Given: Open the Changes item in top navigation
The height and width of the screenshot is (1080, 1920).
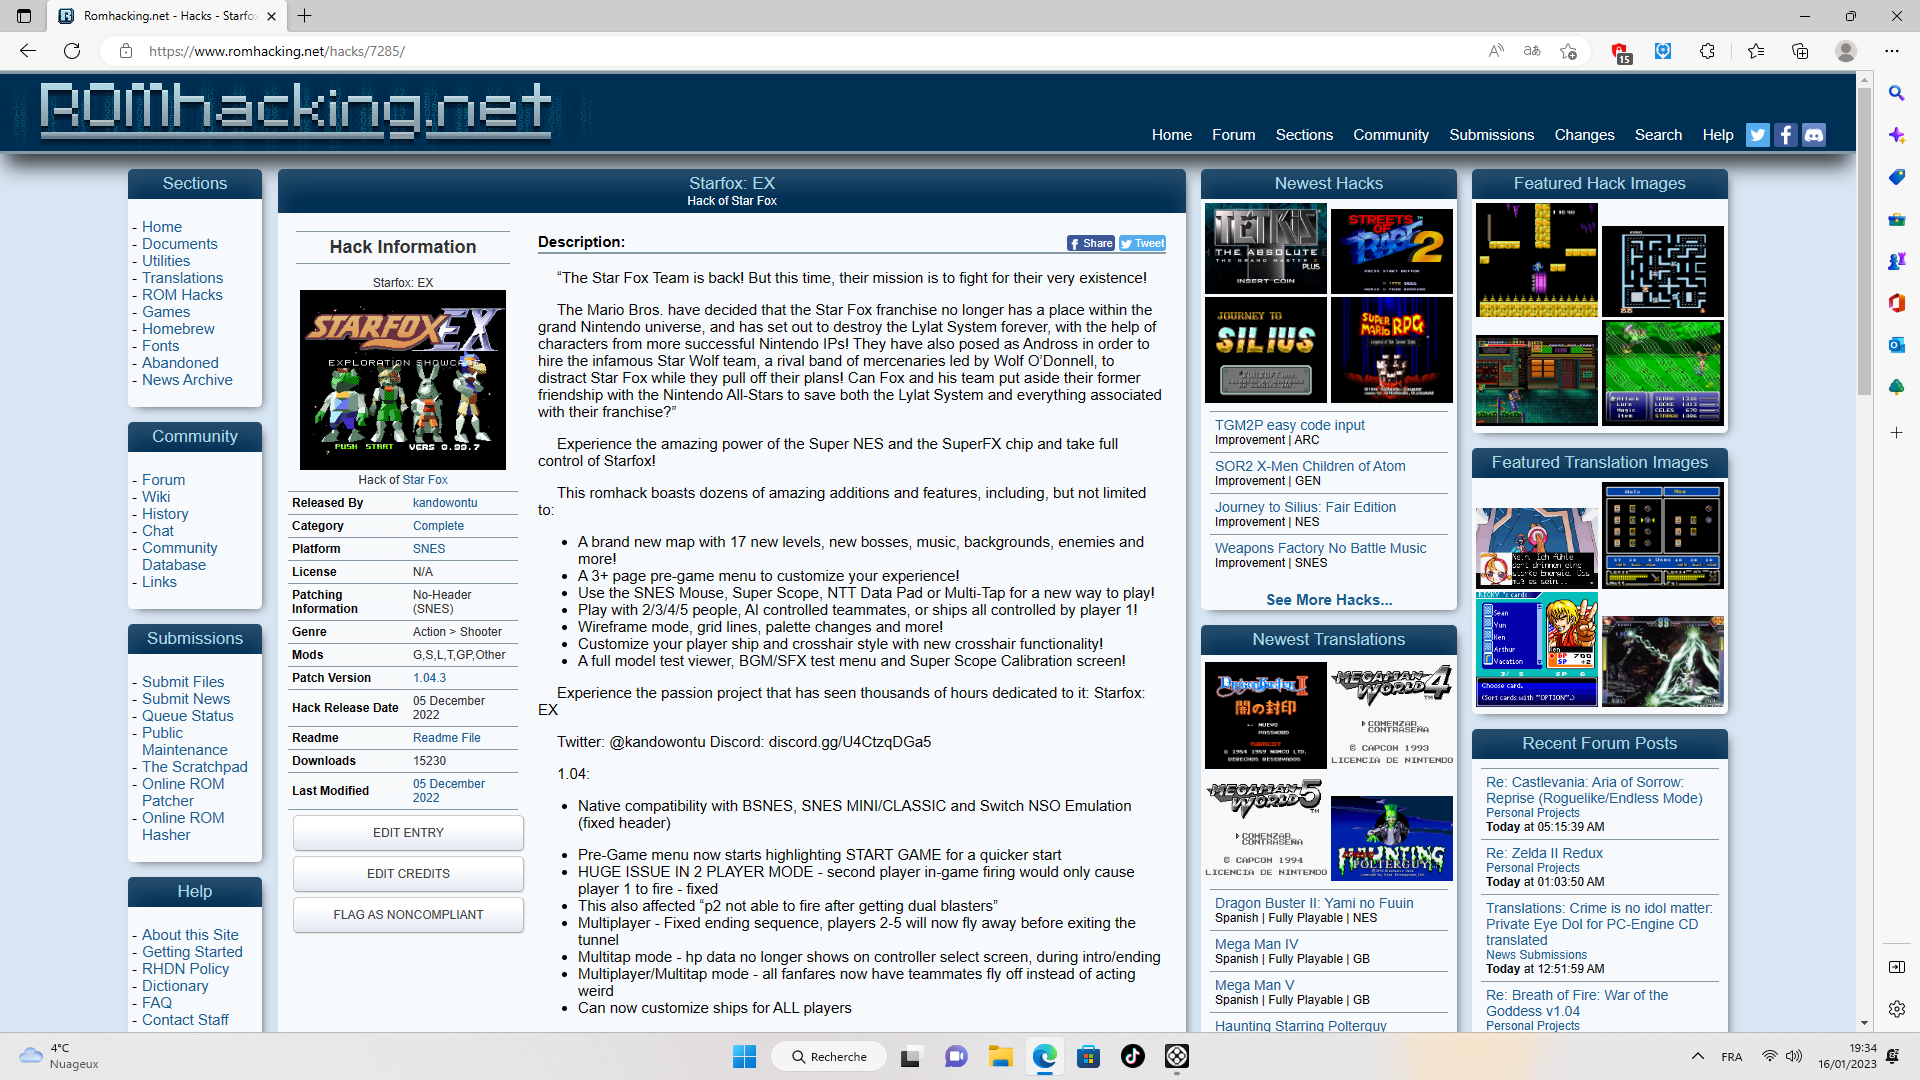Looking at the screenshot, I should pos(1584,135).
